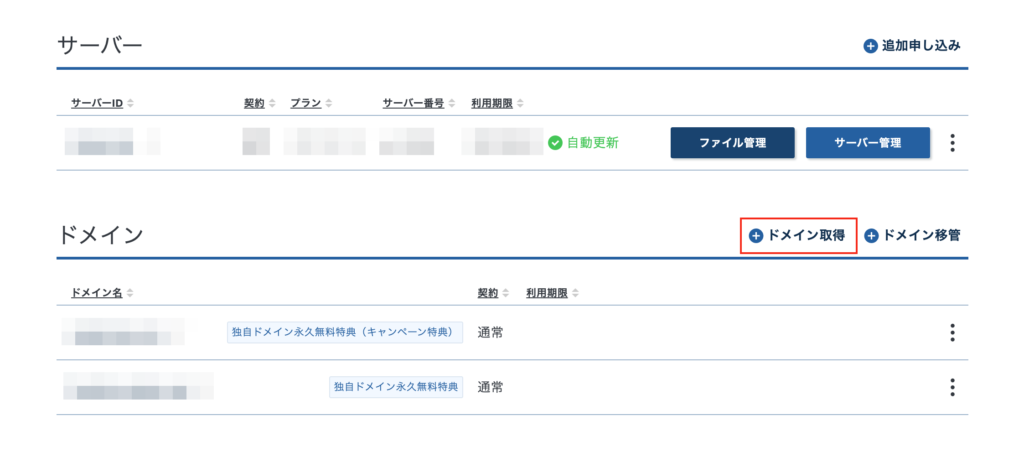Open サーバー管理 panel

coord(868,142)
